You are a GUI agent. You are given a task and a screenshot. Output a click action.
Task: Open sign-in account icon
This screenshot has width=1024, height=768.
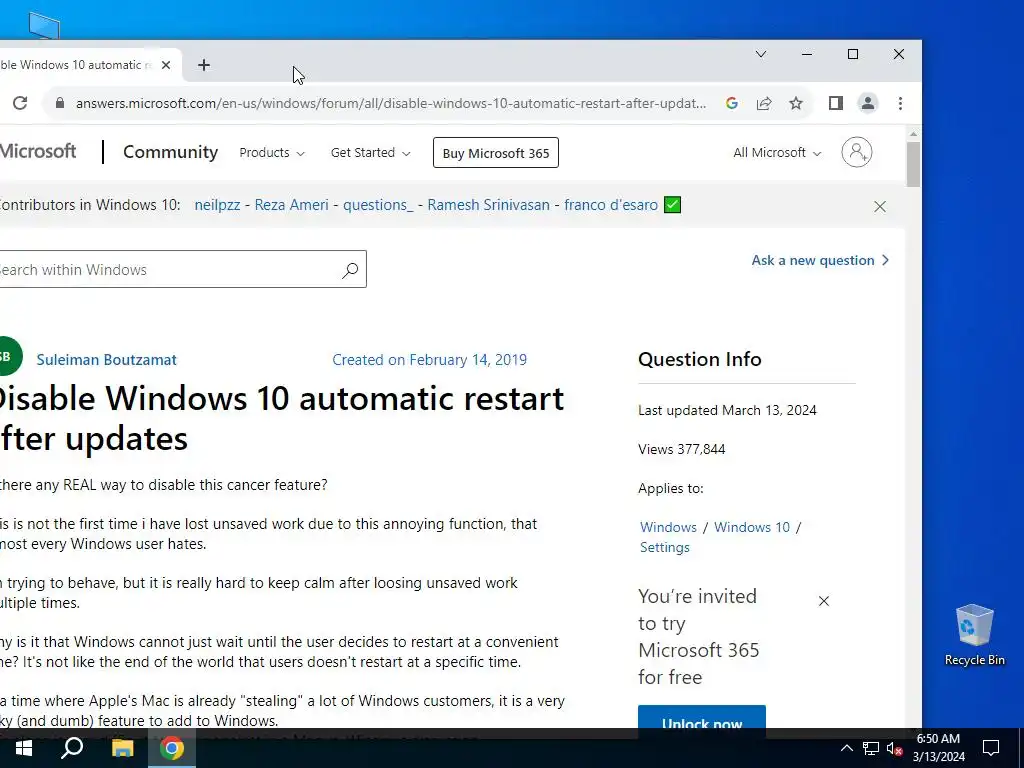(x=856, y=152)
